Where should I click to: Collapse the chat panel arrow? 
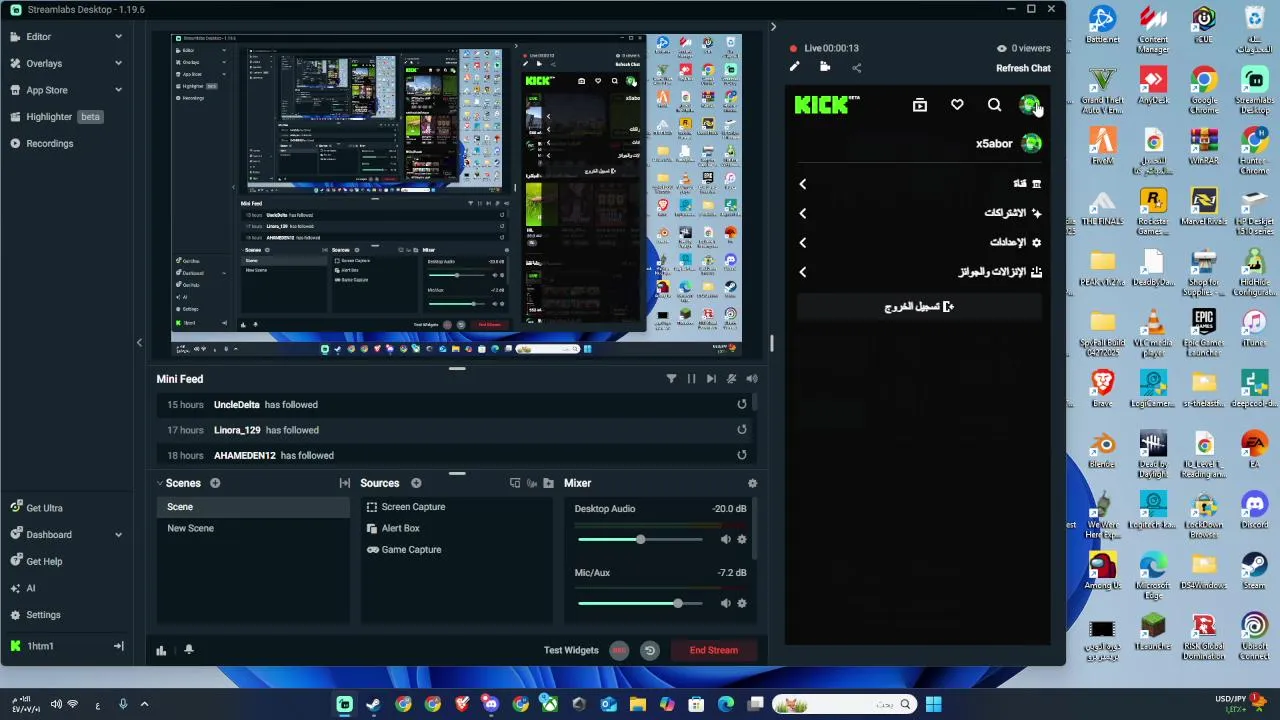pos(773,27)
